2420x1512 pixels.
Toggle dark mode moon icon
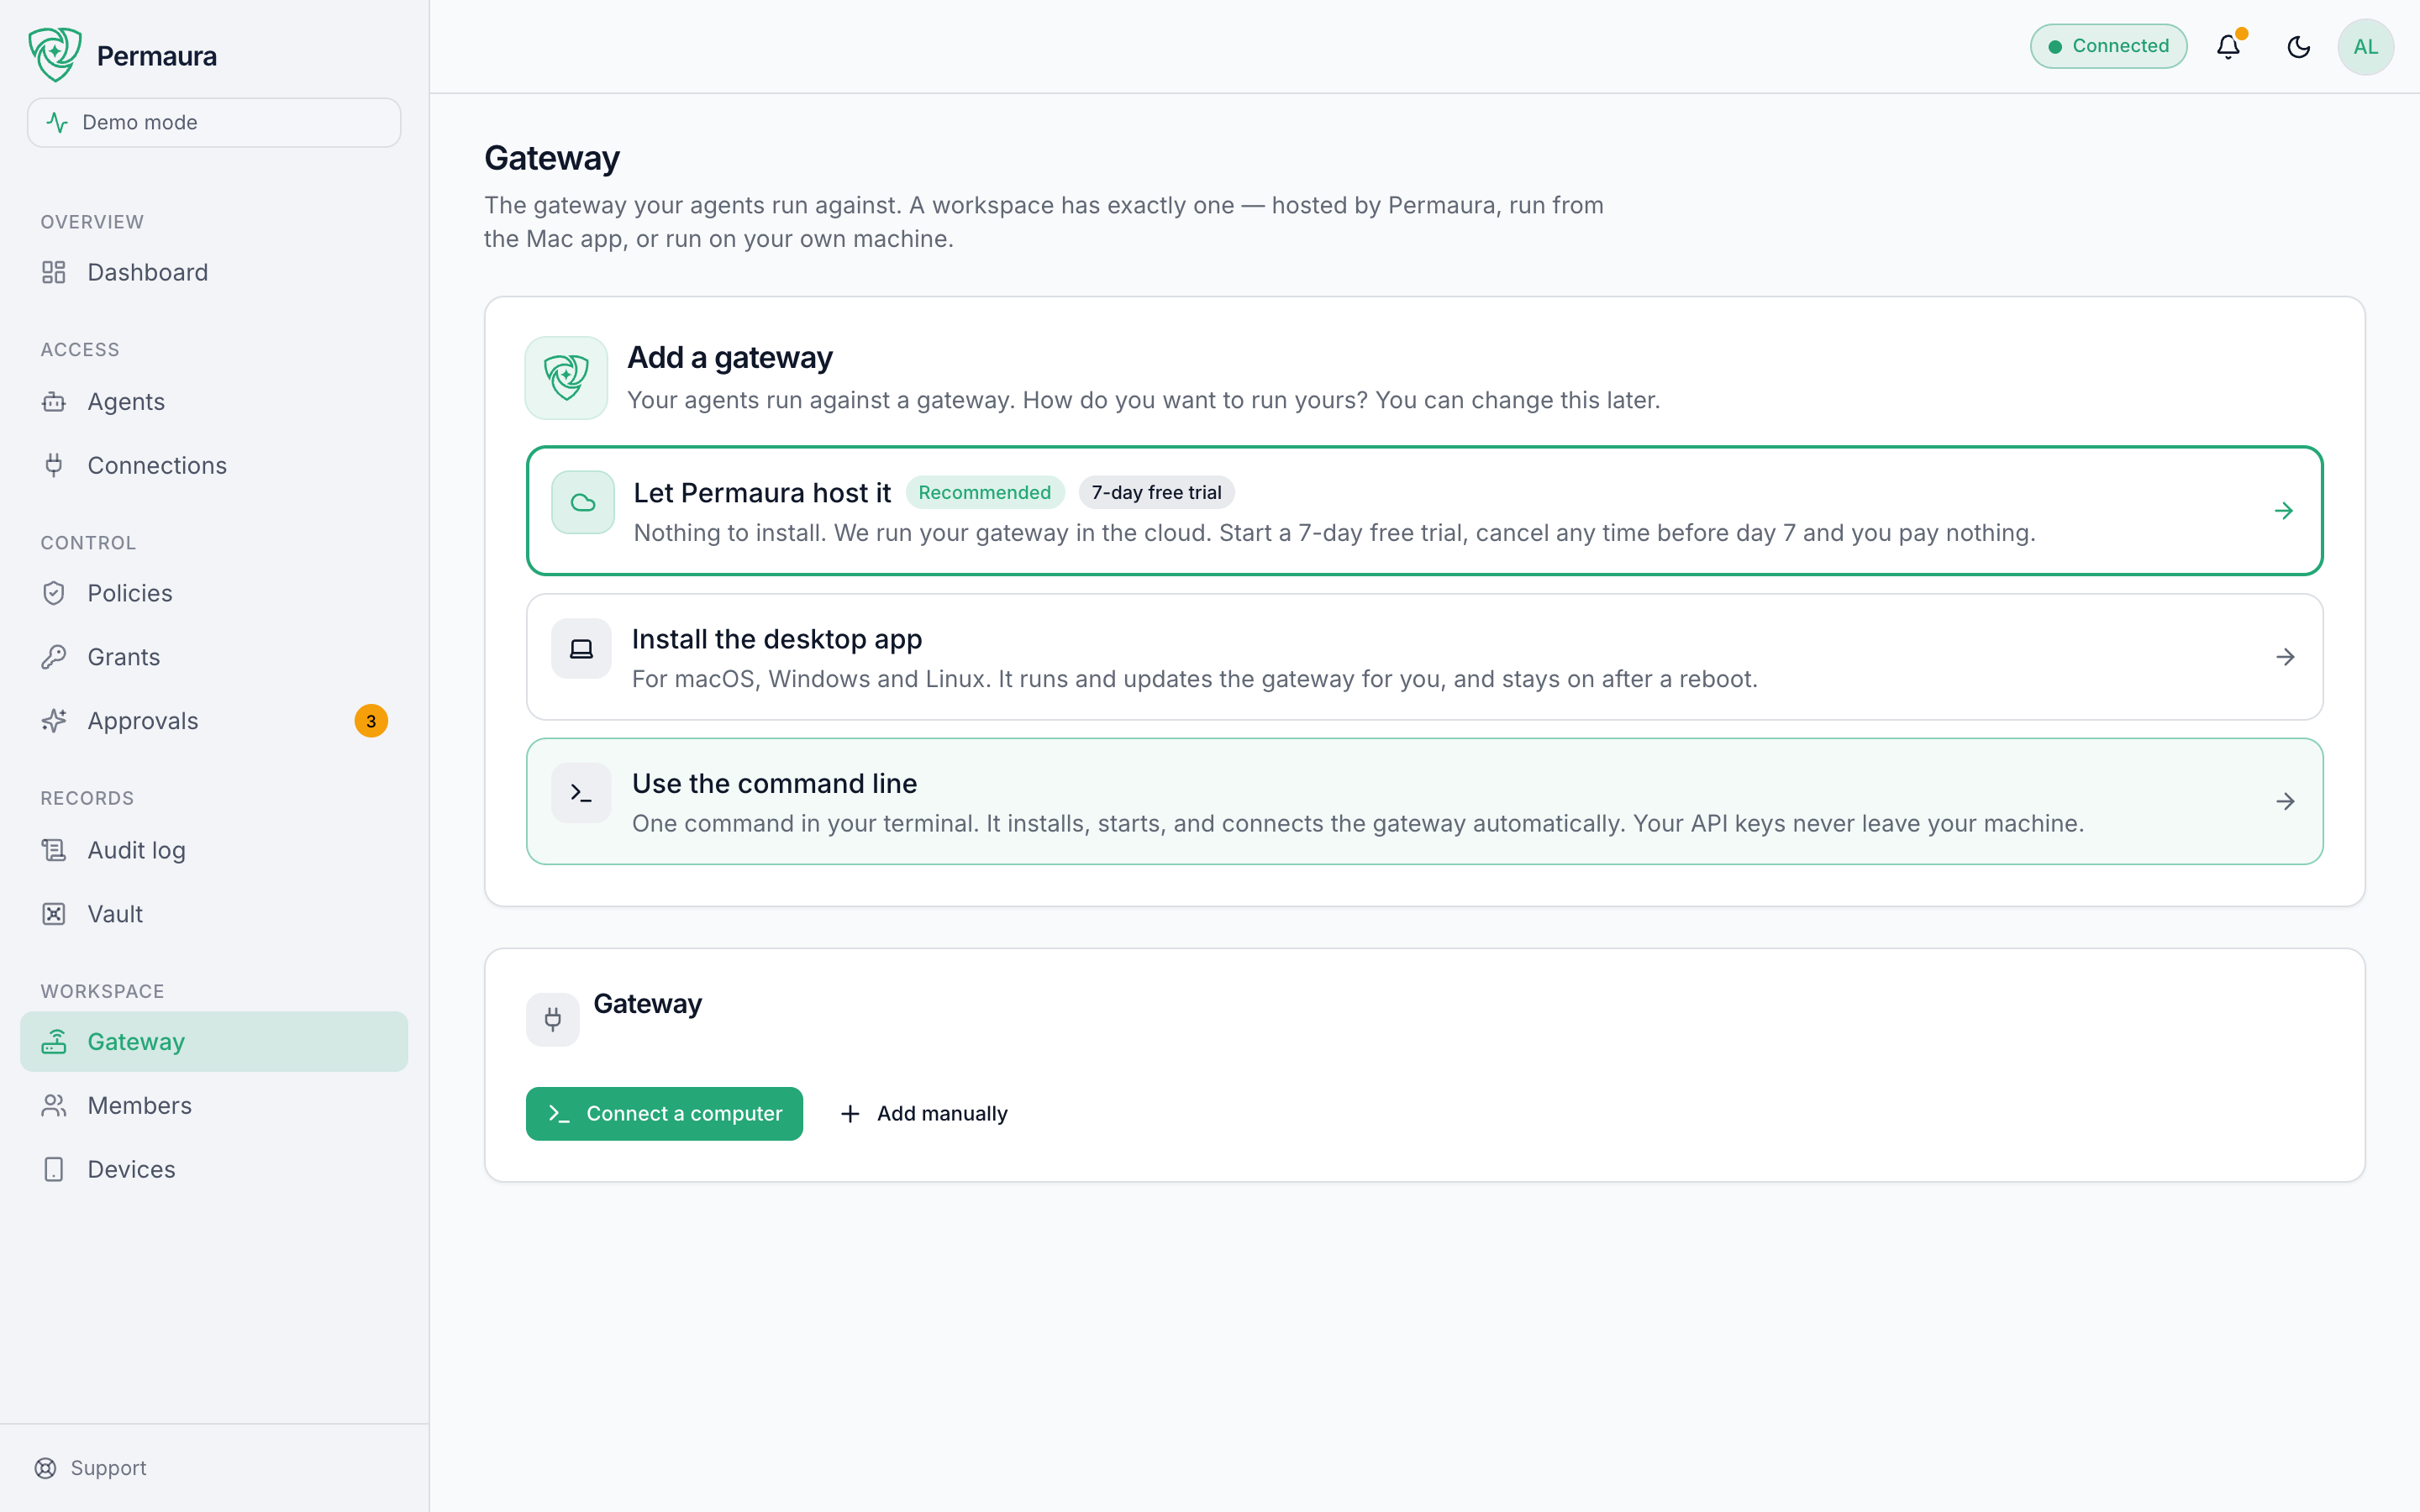(x=2298, y=46)
